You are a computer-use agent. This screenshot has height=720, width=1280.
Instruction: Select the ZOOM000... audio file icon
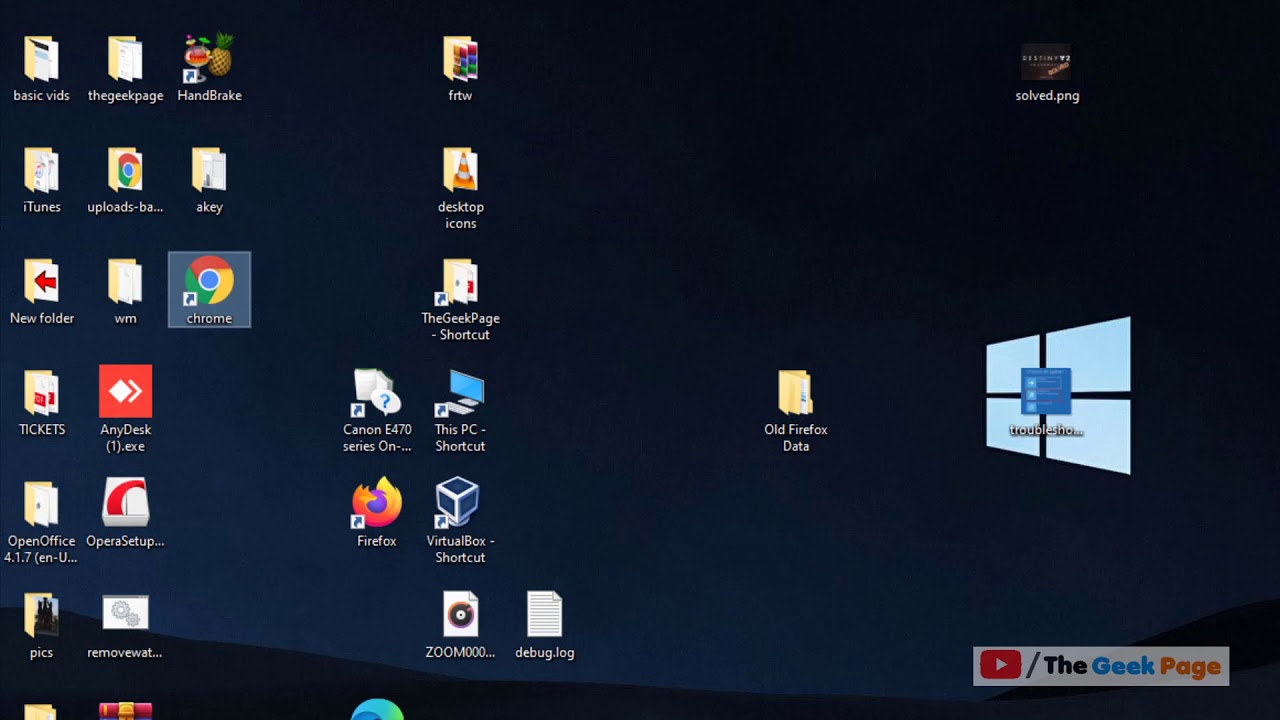pos(460,614)
